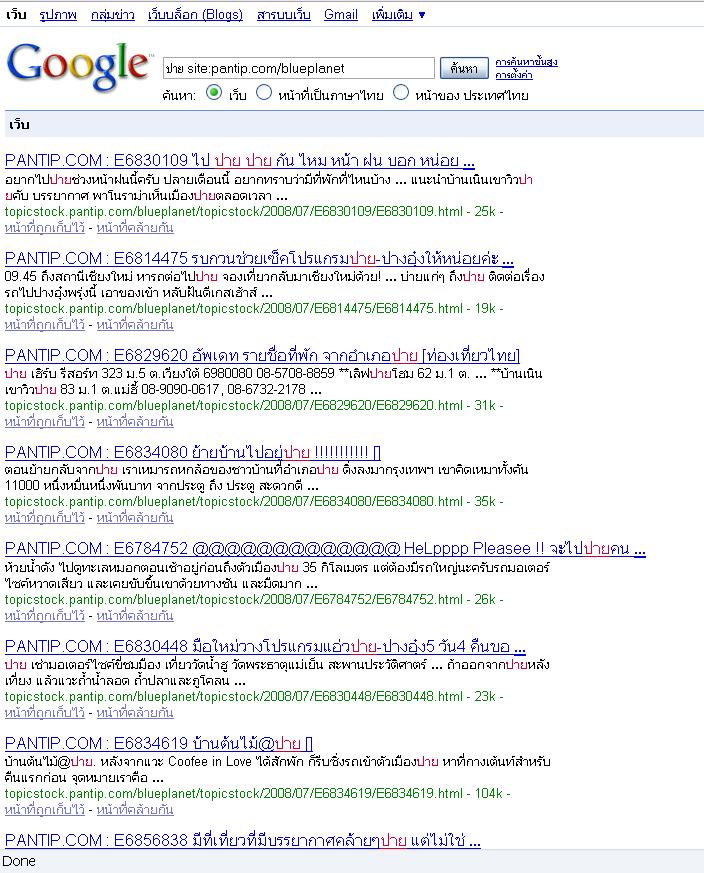
Task: Select หน้าของประเทศไทย radio button
Action: pos(401,92)
